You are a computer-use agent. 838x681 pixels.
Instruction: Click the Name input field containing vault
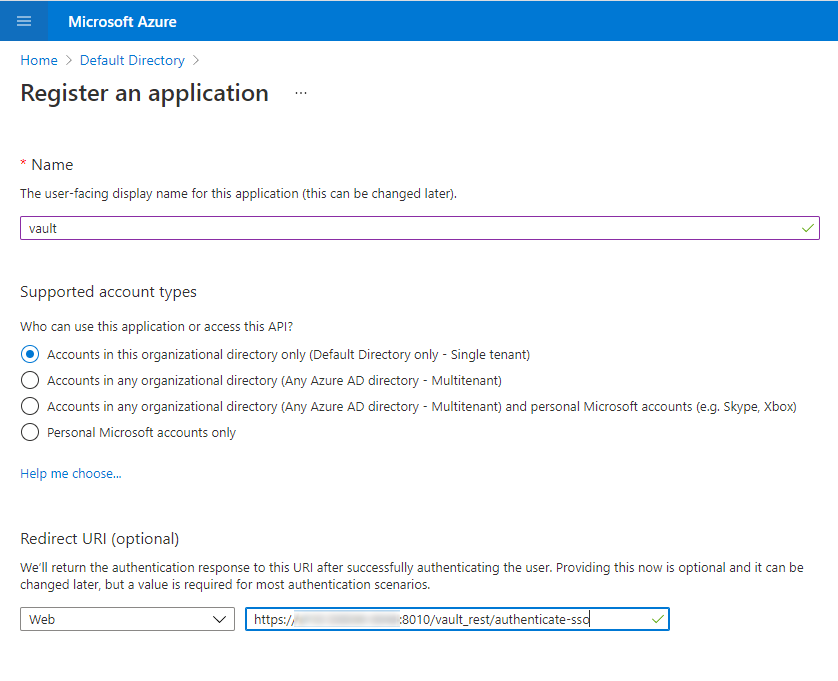[420, 228]
